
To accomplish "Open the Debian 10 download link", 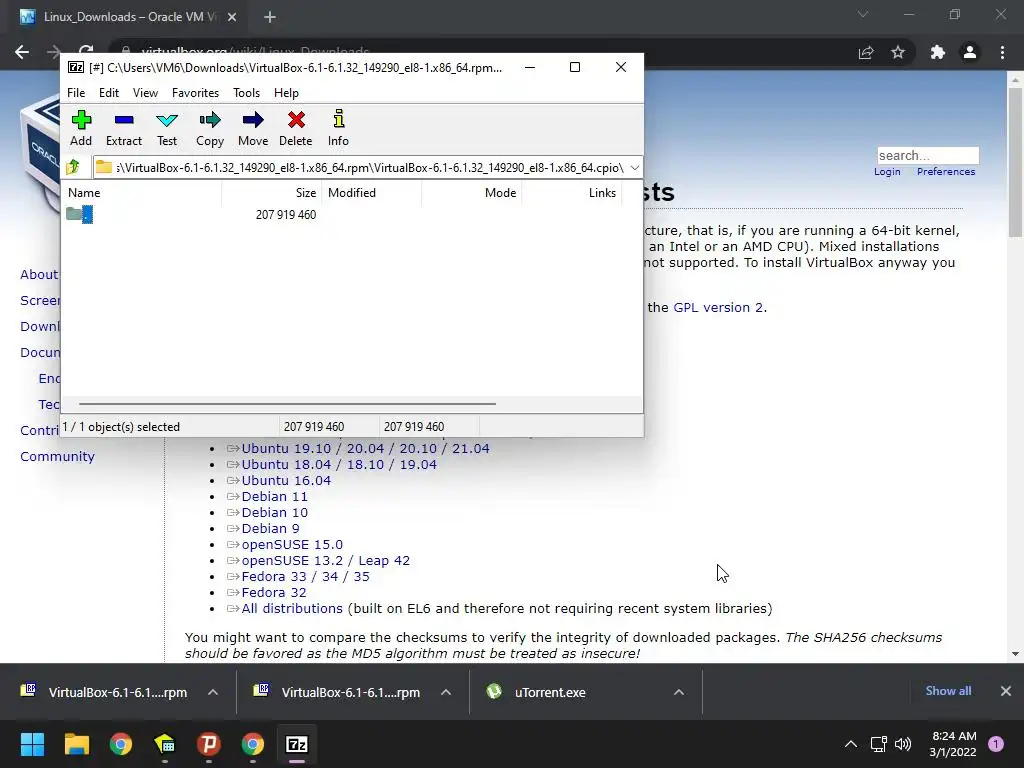I will click(x=274, y=513).
